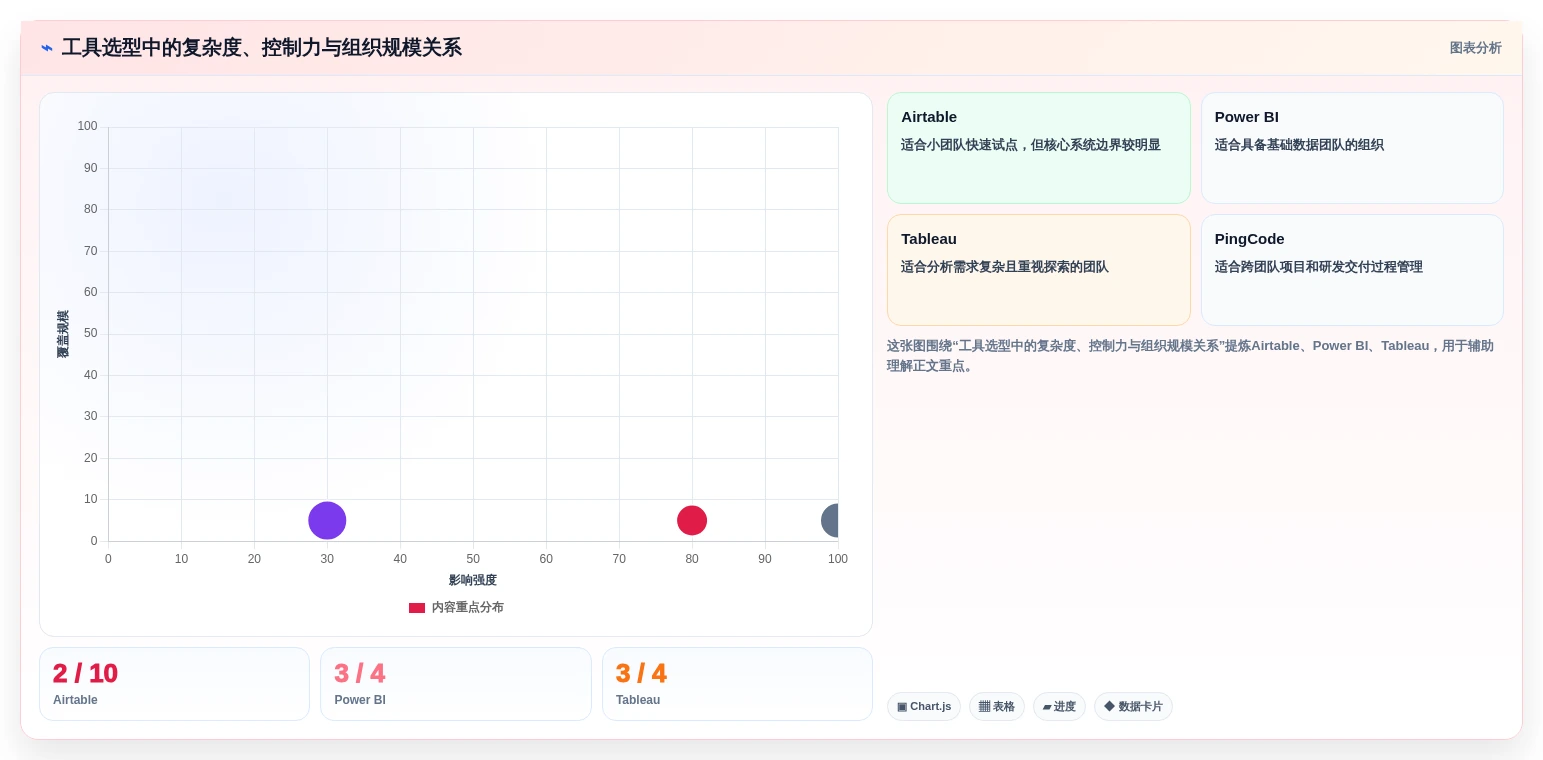The width and height of the screenshot is (1543, 760).
Task: Click the gray bubble at the chart's right edge
Action: click(x=830, y=521)
